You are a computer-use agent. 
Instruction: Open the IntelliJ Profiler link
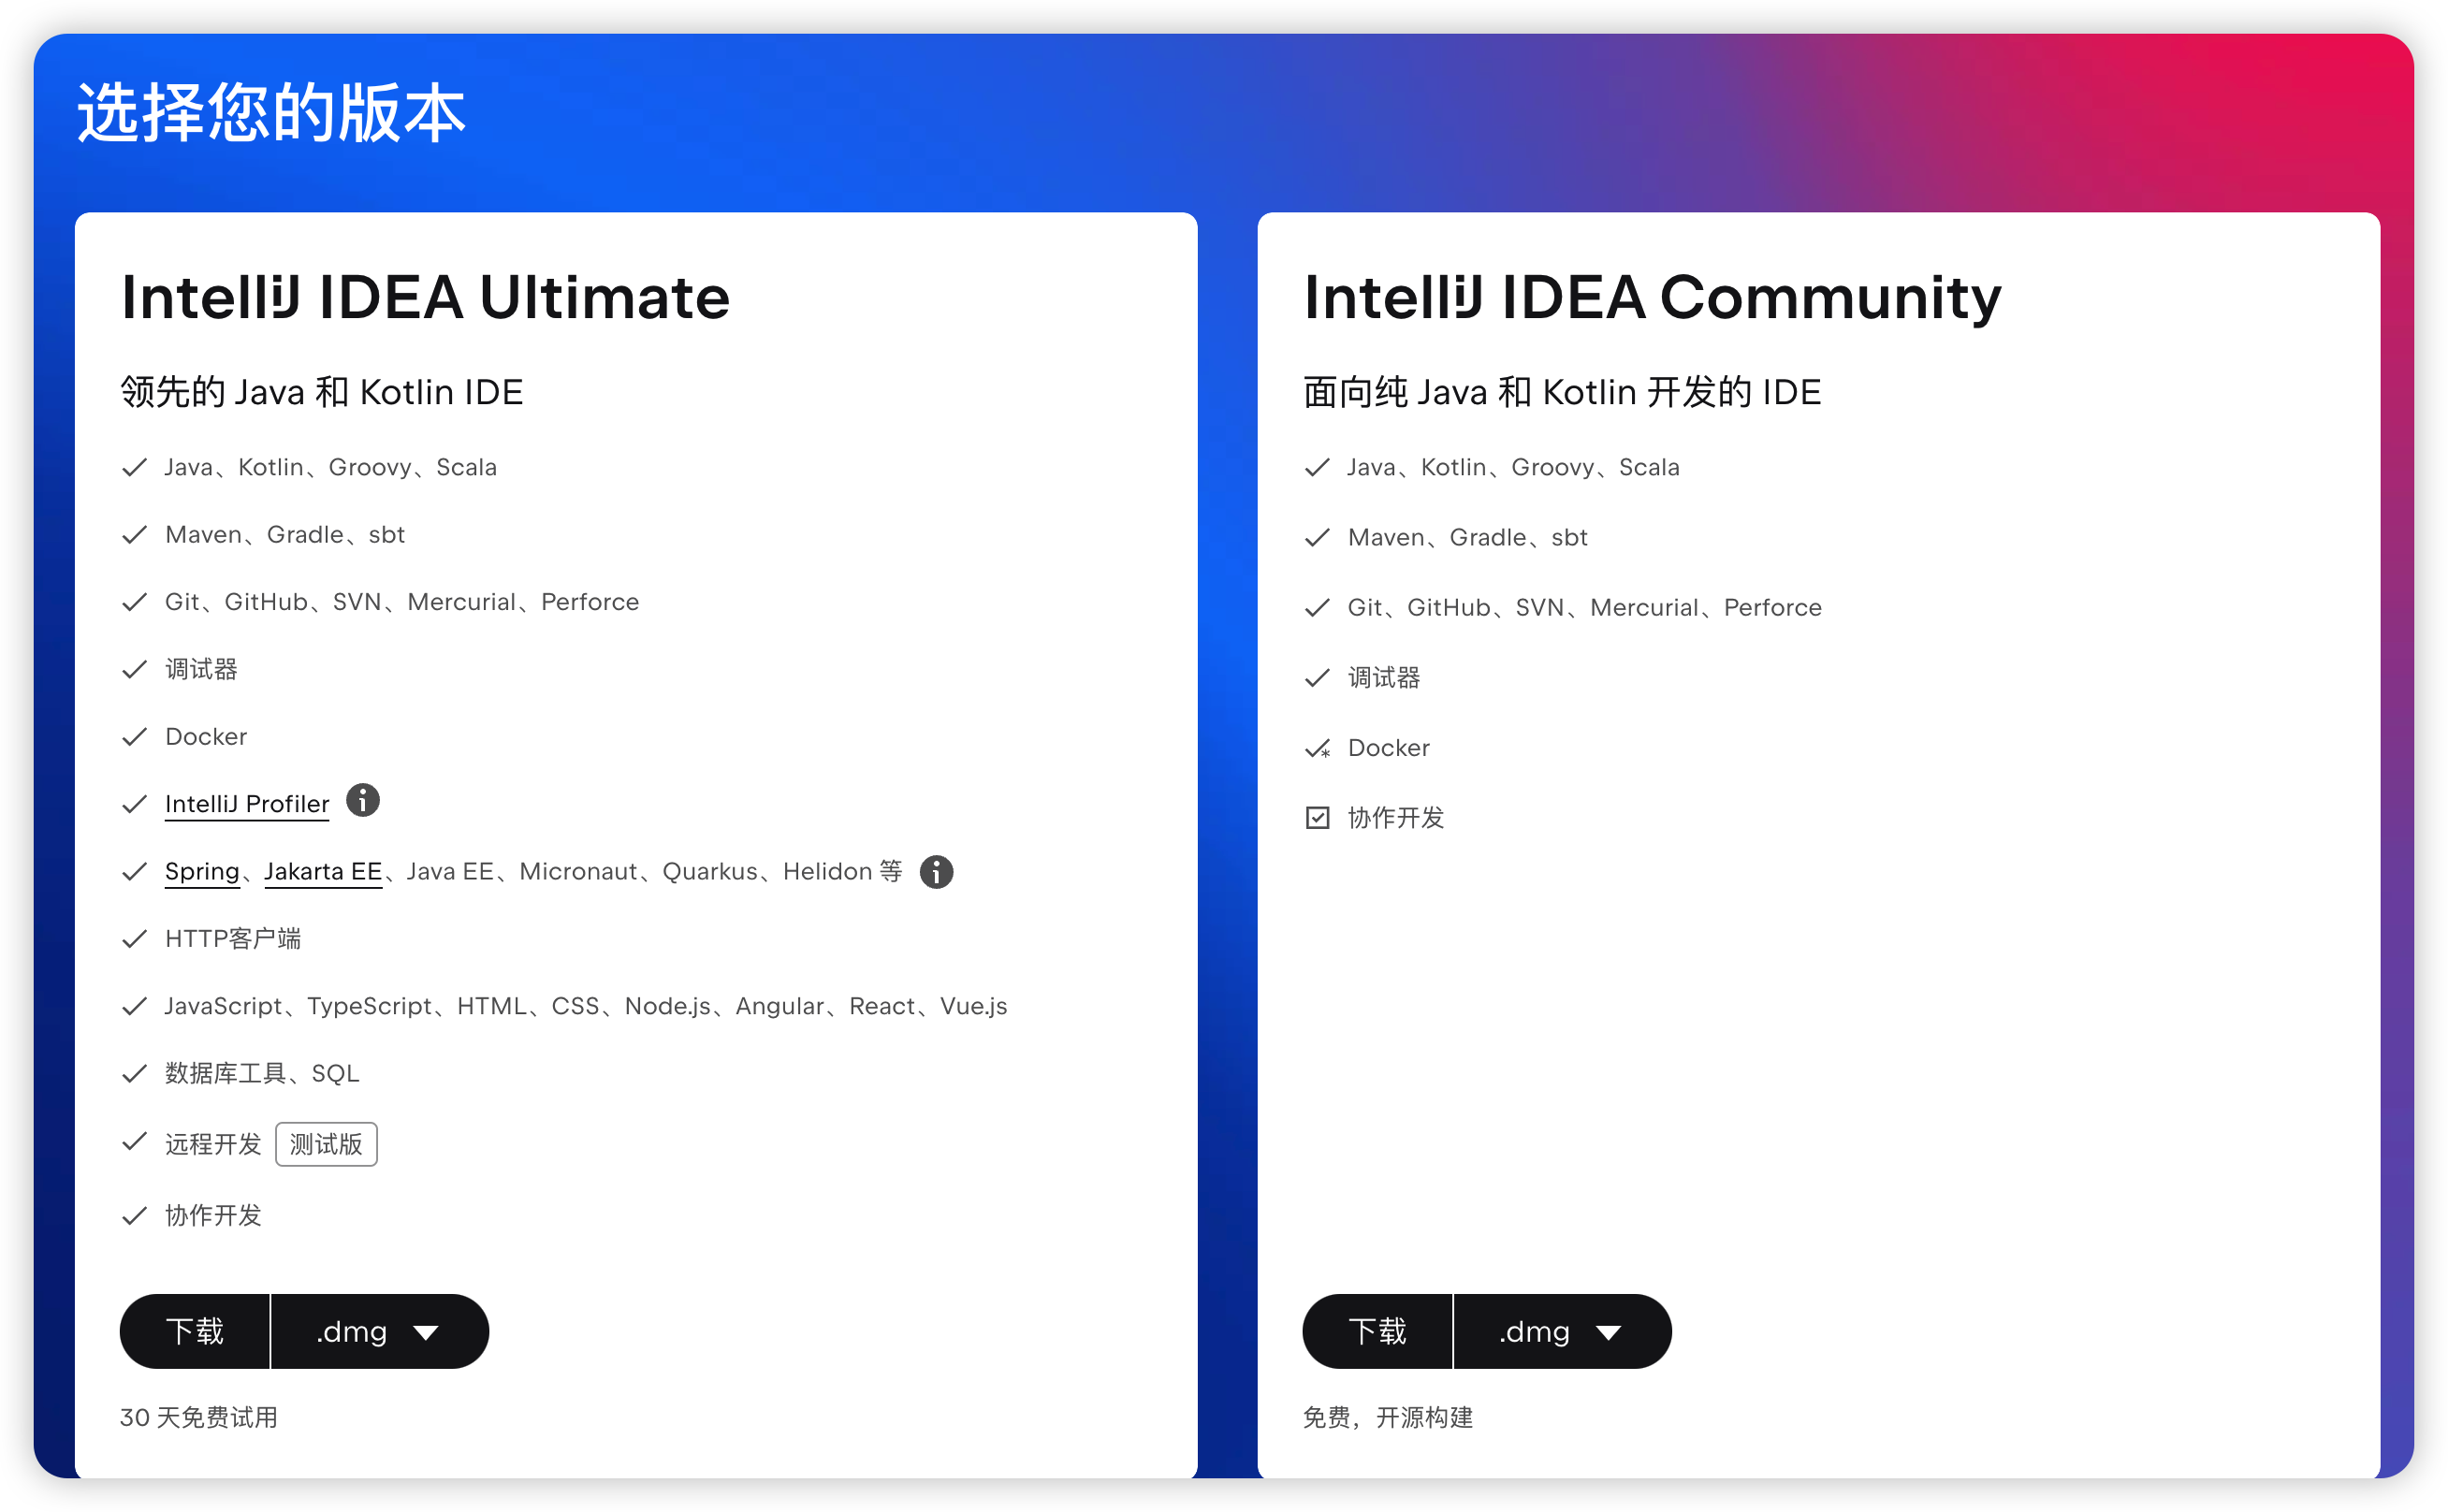[246, 804]
